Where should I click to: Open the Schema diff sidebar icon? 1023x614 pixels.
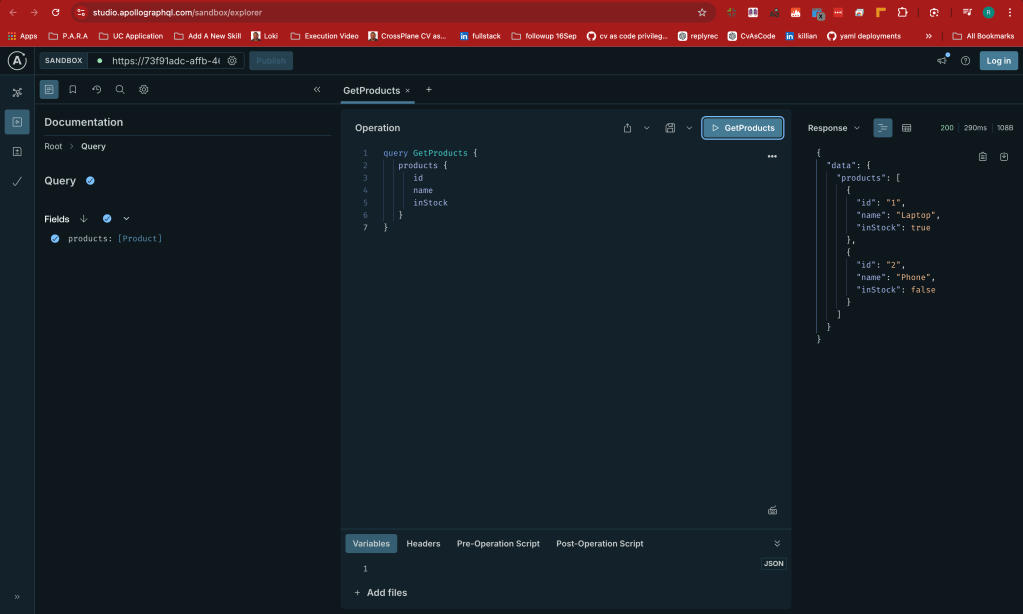pyautogui.click(x=17, y=151)
